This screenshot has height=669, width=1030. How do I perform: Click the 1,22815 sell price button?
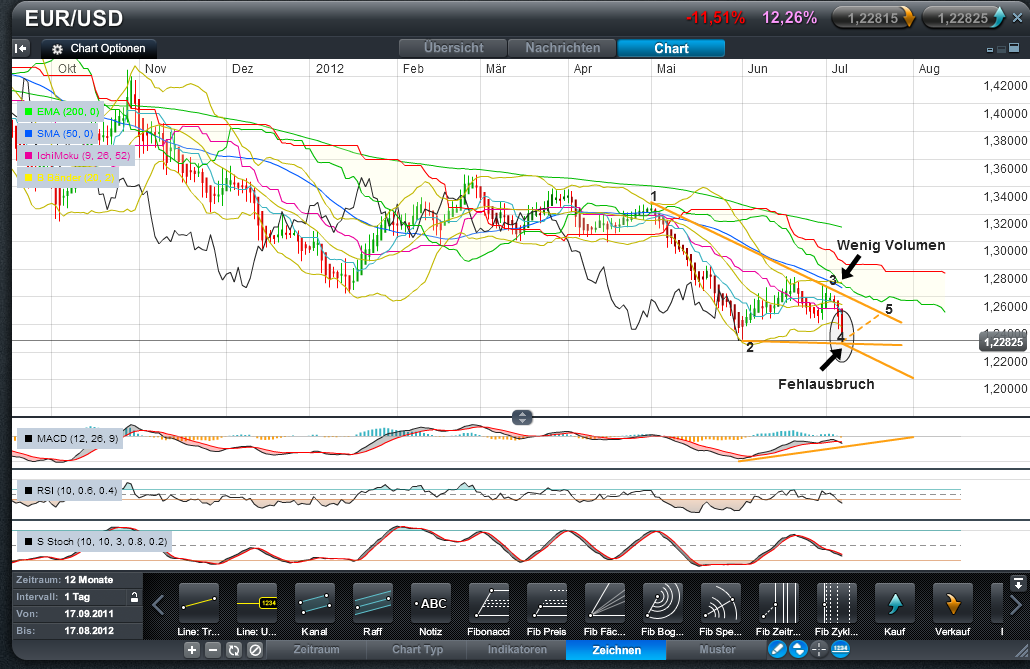(x=873, y=18)
